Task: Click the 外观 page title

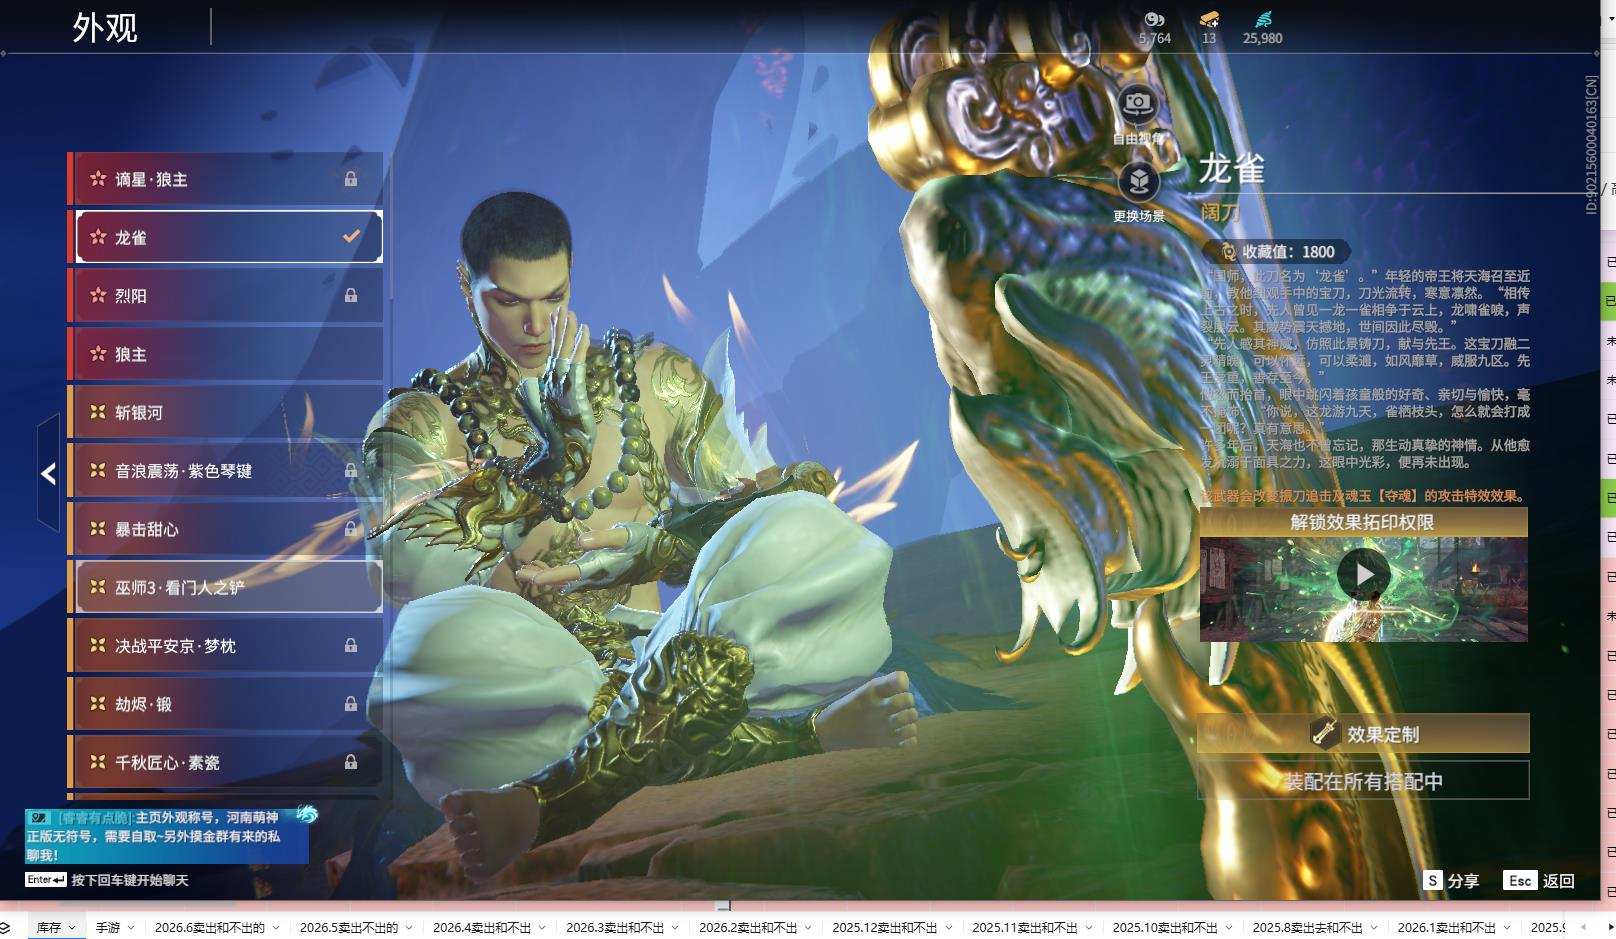Action: click(x=105, y=28)
